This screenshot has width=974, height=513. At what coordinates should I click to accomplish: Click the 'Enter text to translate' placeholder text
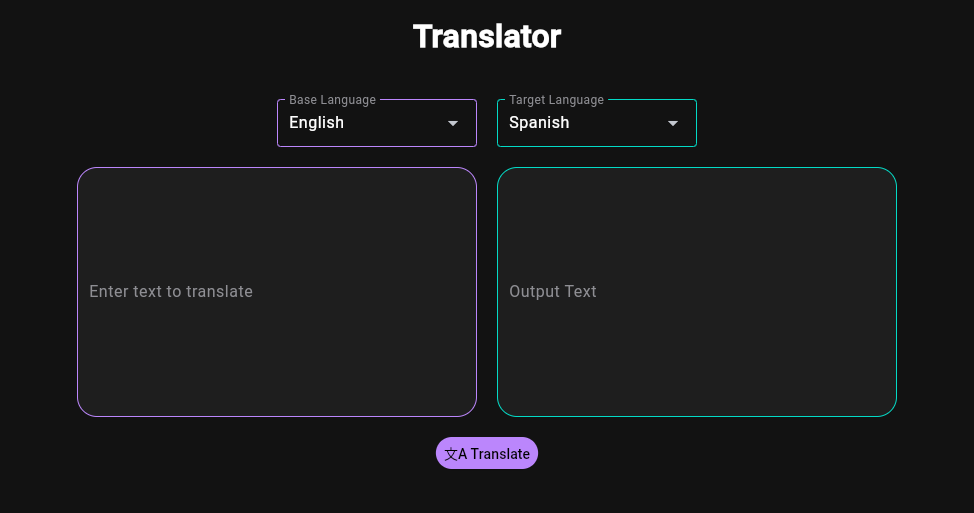pos(171,292)
